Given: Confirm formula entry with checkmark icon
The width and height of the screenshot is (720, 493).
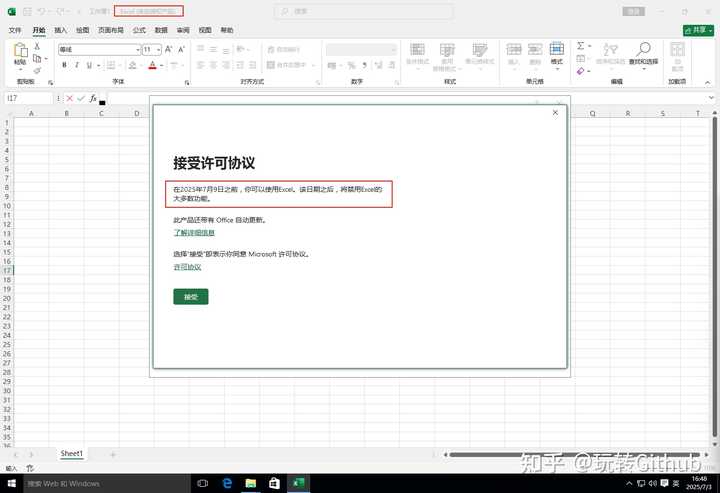Looking at the screenshot, I should [81, 98].
